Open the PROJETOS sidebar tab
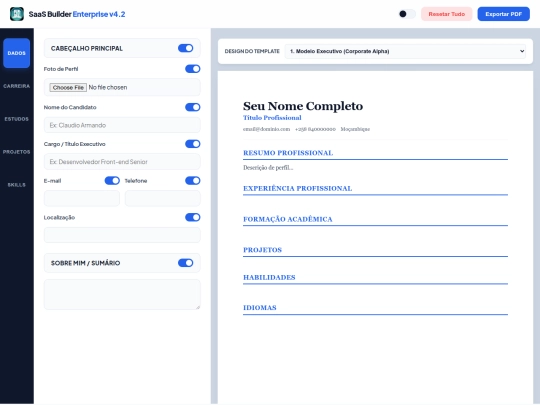This screenshot has width=540, height=405. pos(17,152)
